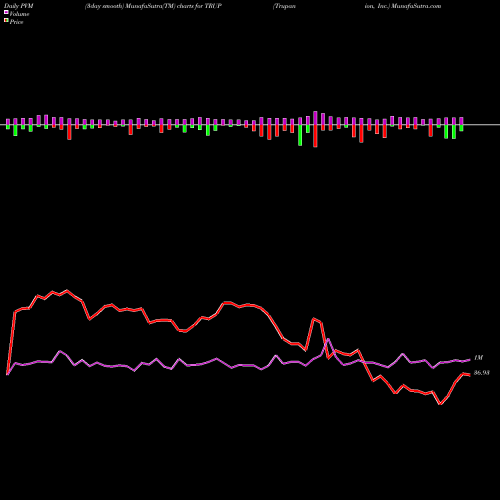Click the 86.93 price value label
500x500 pixels.
[x=482, y=373]
